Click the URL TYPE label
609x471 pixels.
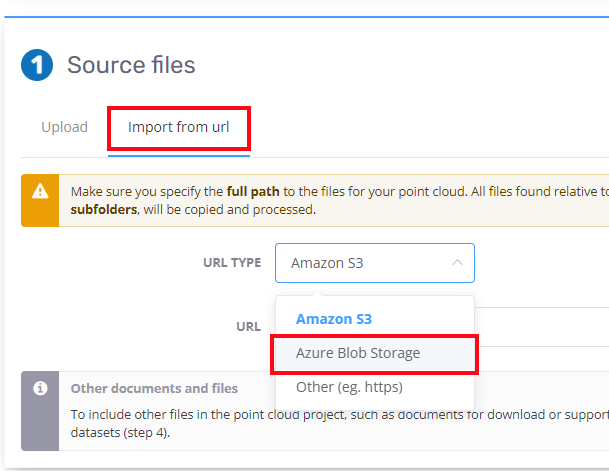coord(232,263)
